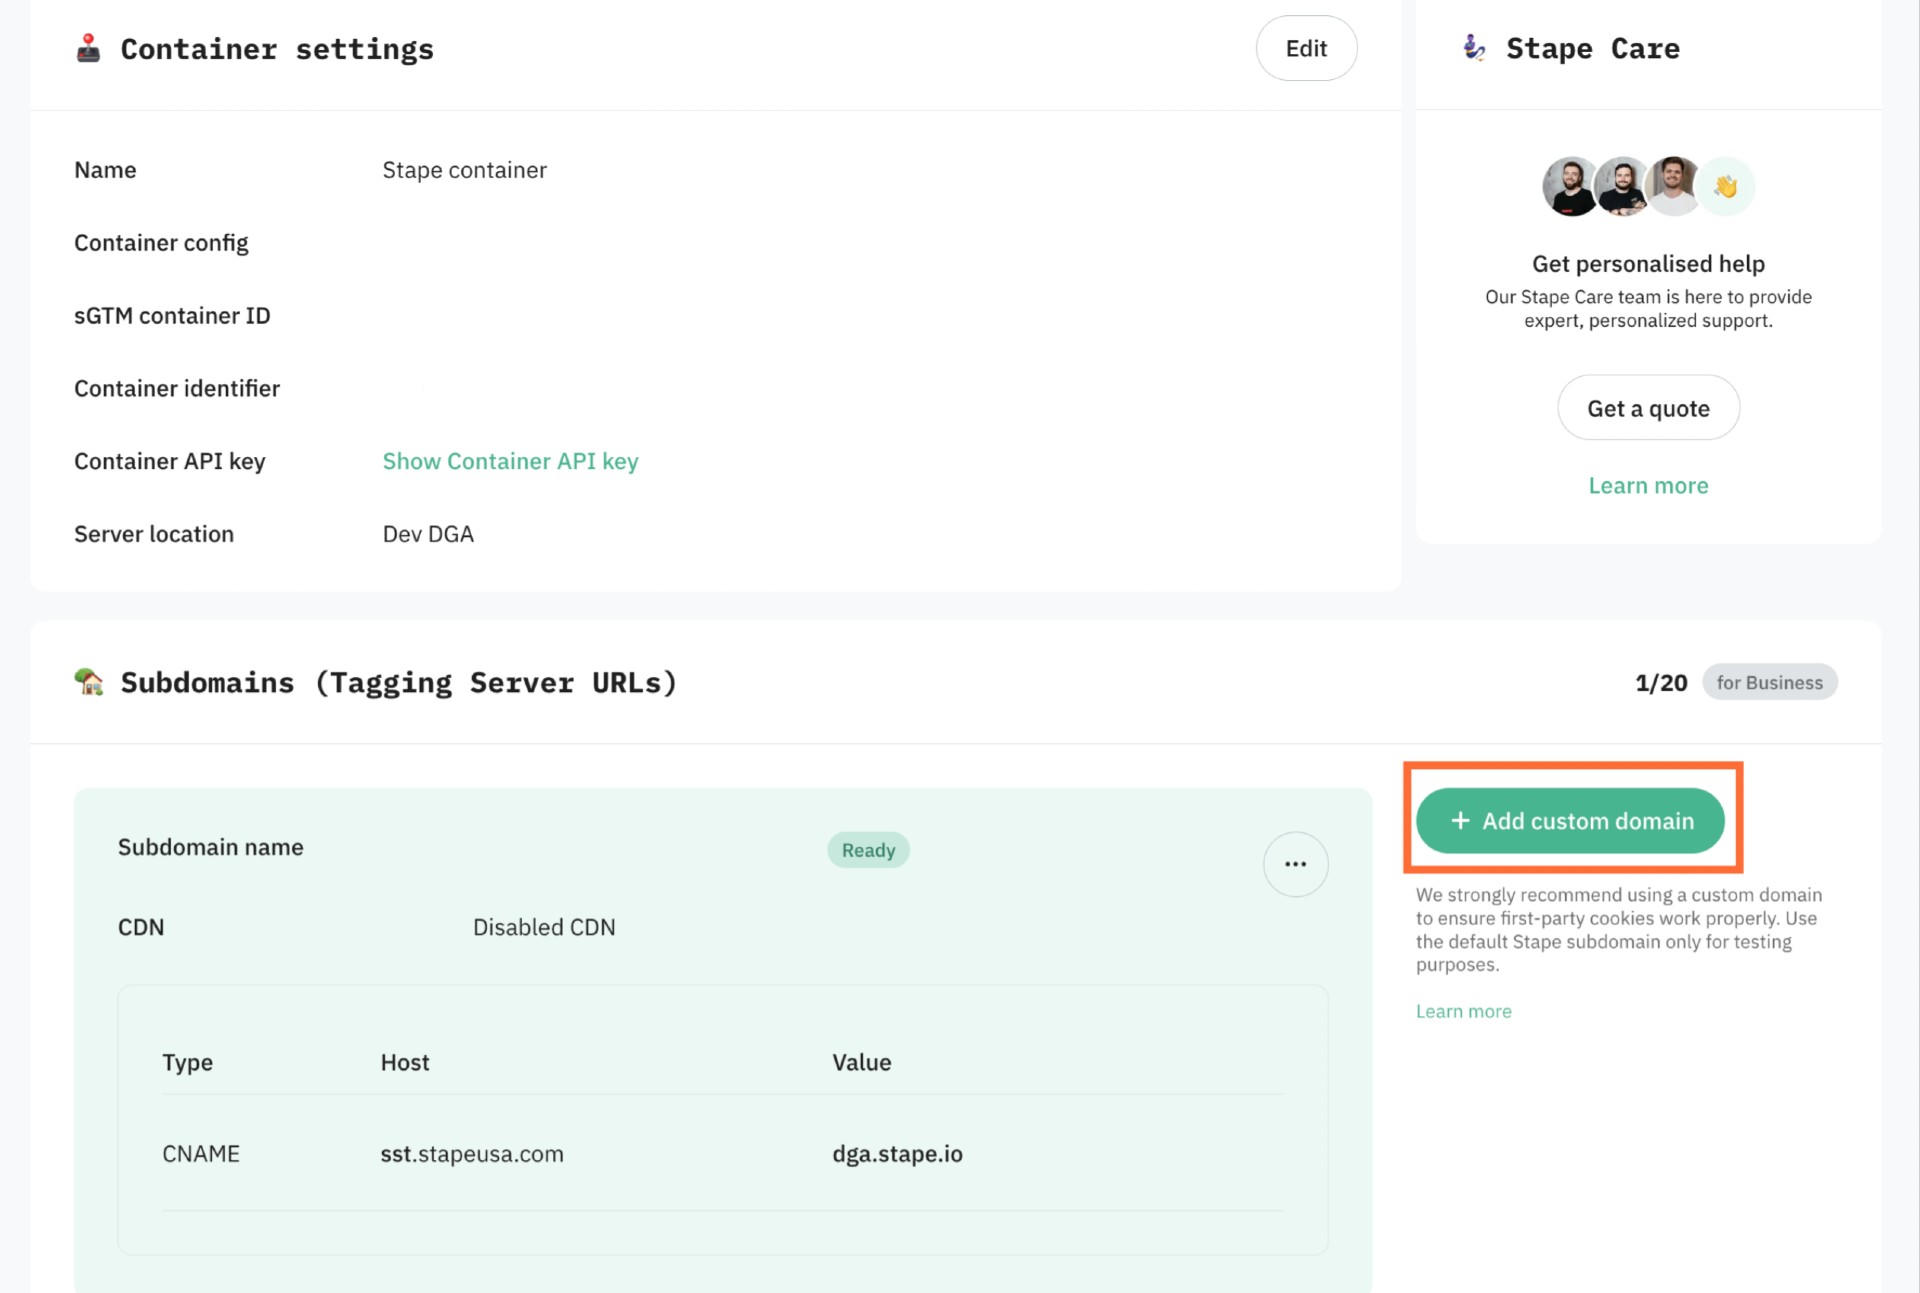1920x1293 pixels.
Task: Click the first team member avatar
Action: [1570, 186]
